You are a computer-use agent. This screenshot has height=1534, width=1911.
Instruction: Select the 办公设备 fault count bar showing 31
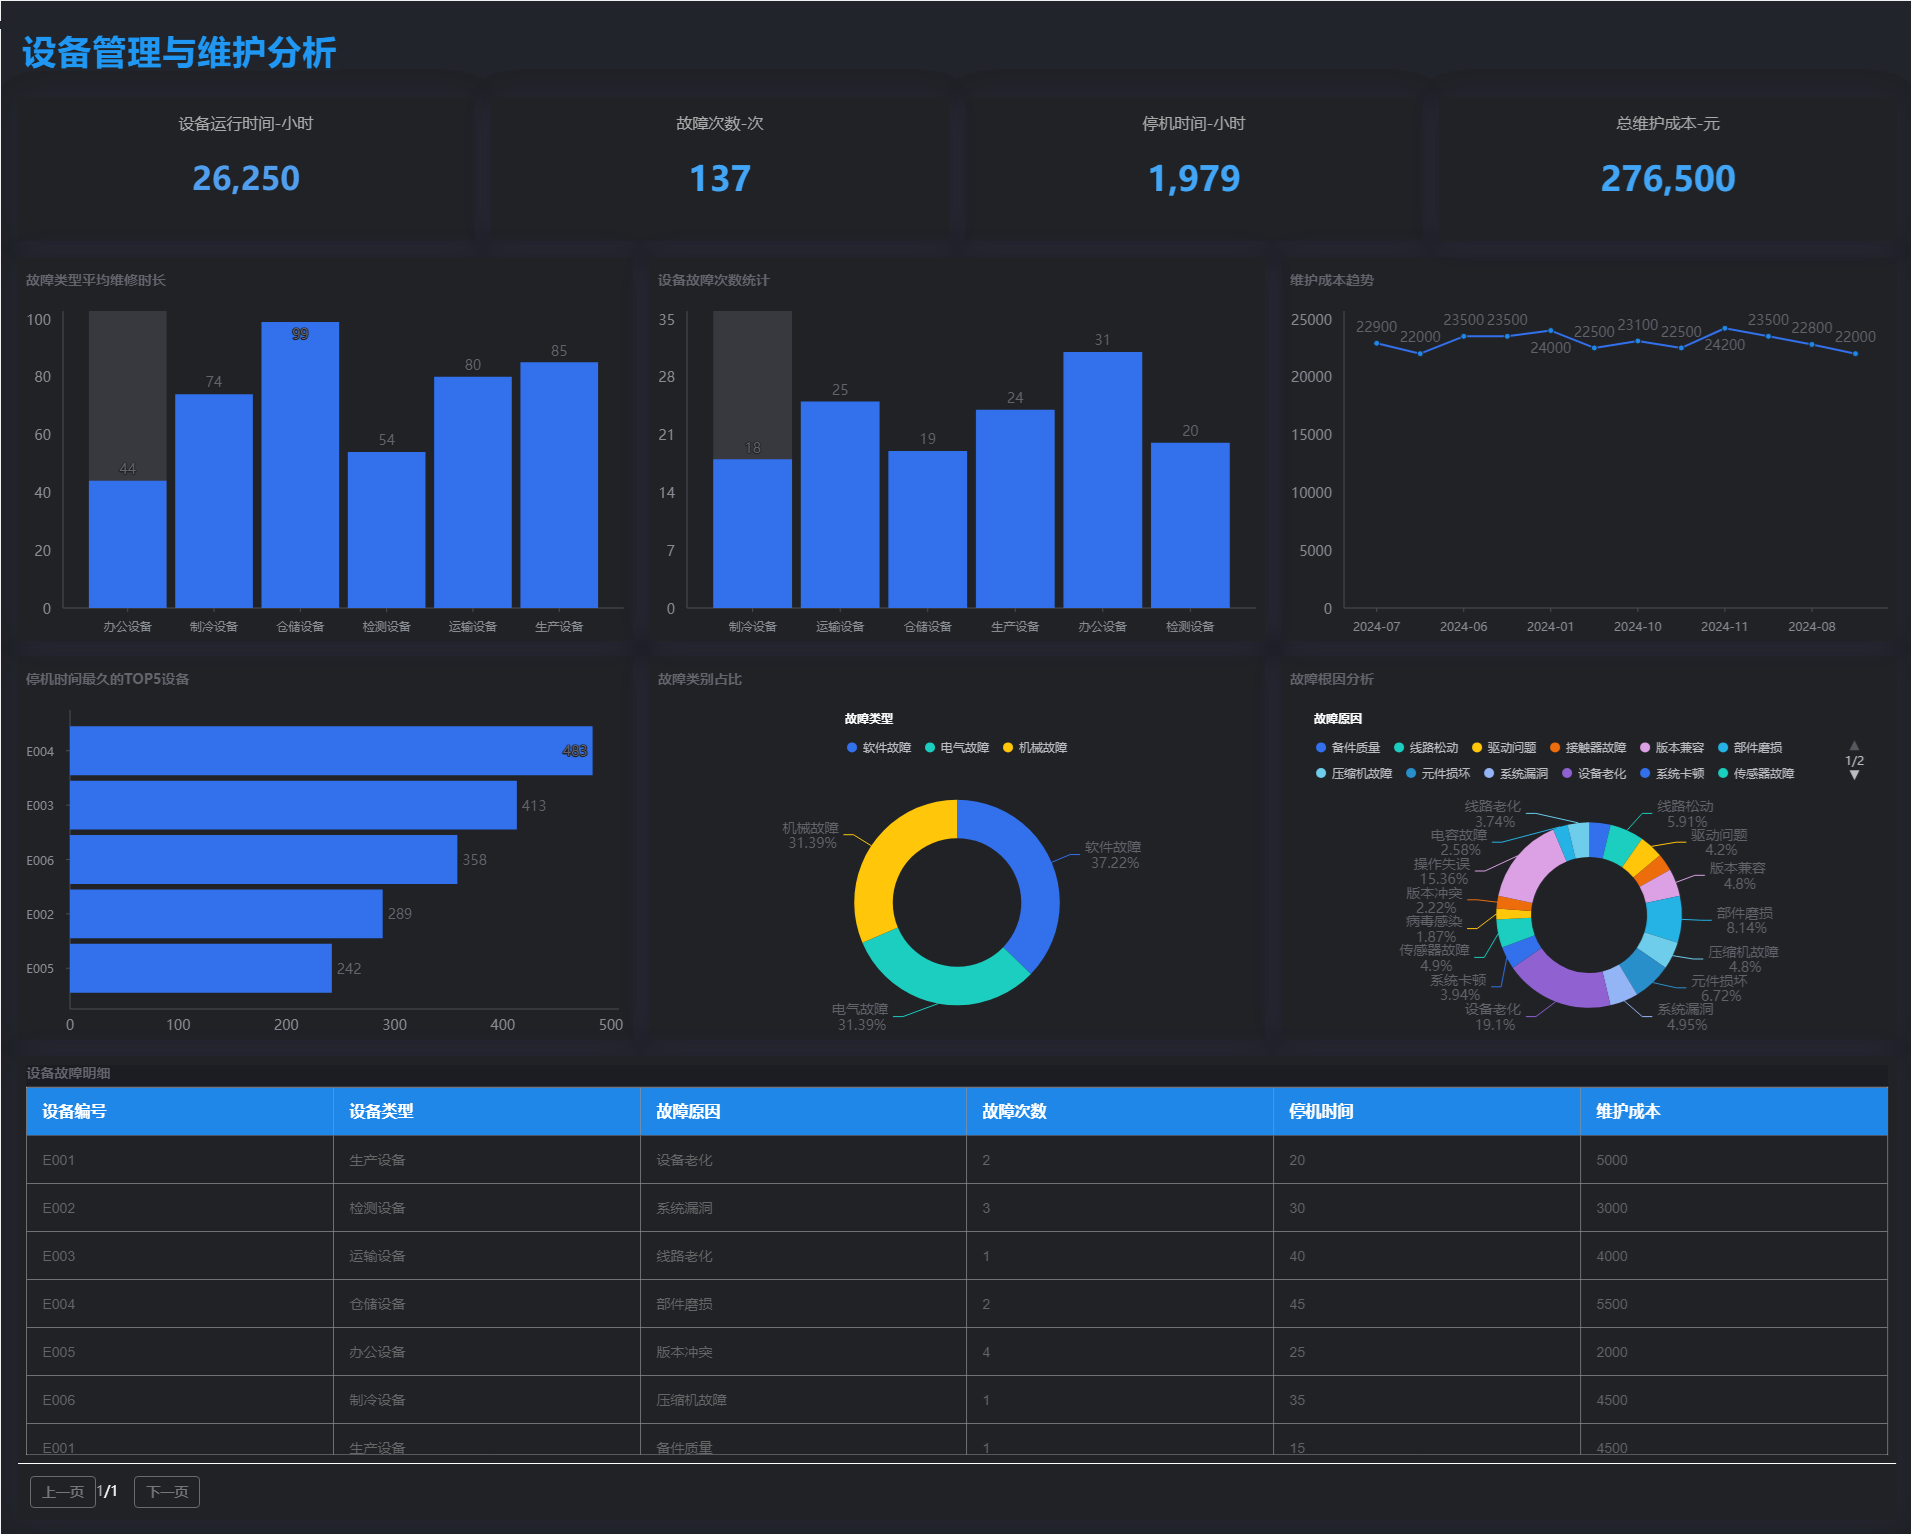coord(1102,480)
